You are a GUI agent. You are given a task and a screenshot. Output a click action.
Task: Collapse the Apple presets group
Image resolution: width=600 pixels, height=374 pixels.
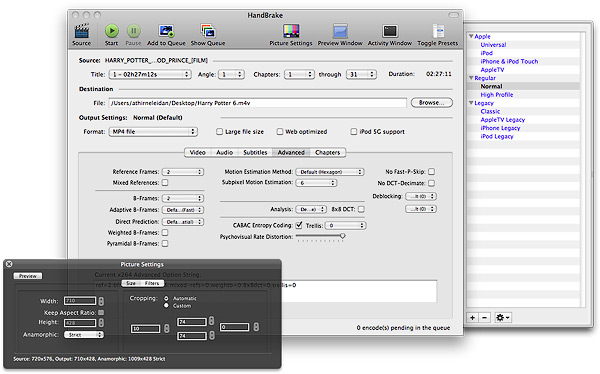[471, 36]
